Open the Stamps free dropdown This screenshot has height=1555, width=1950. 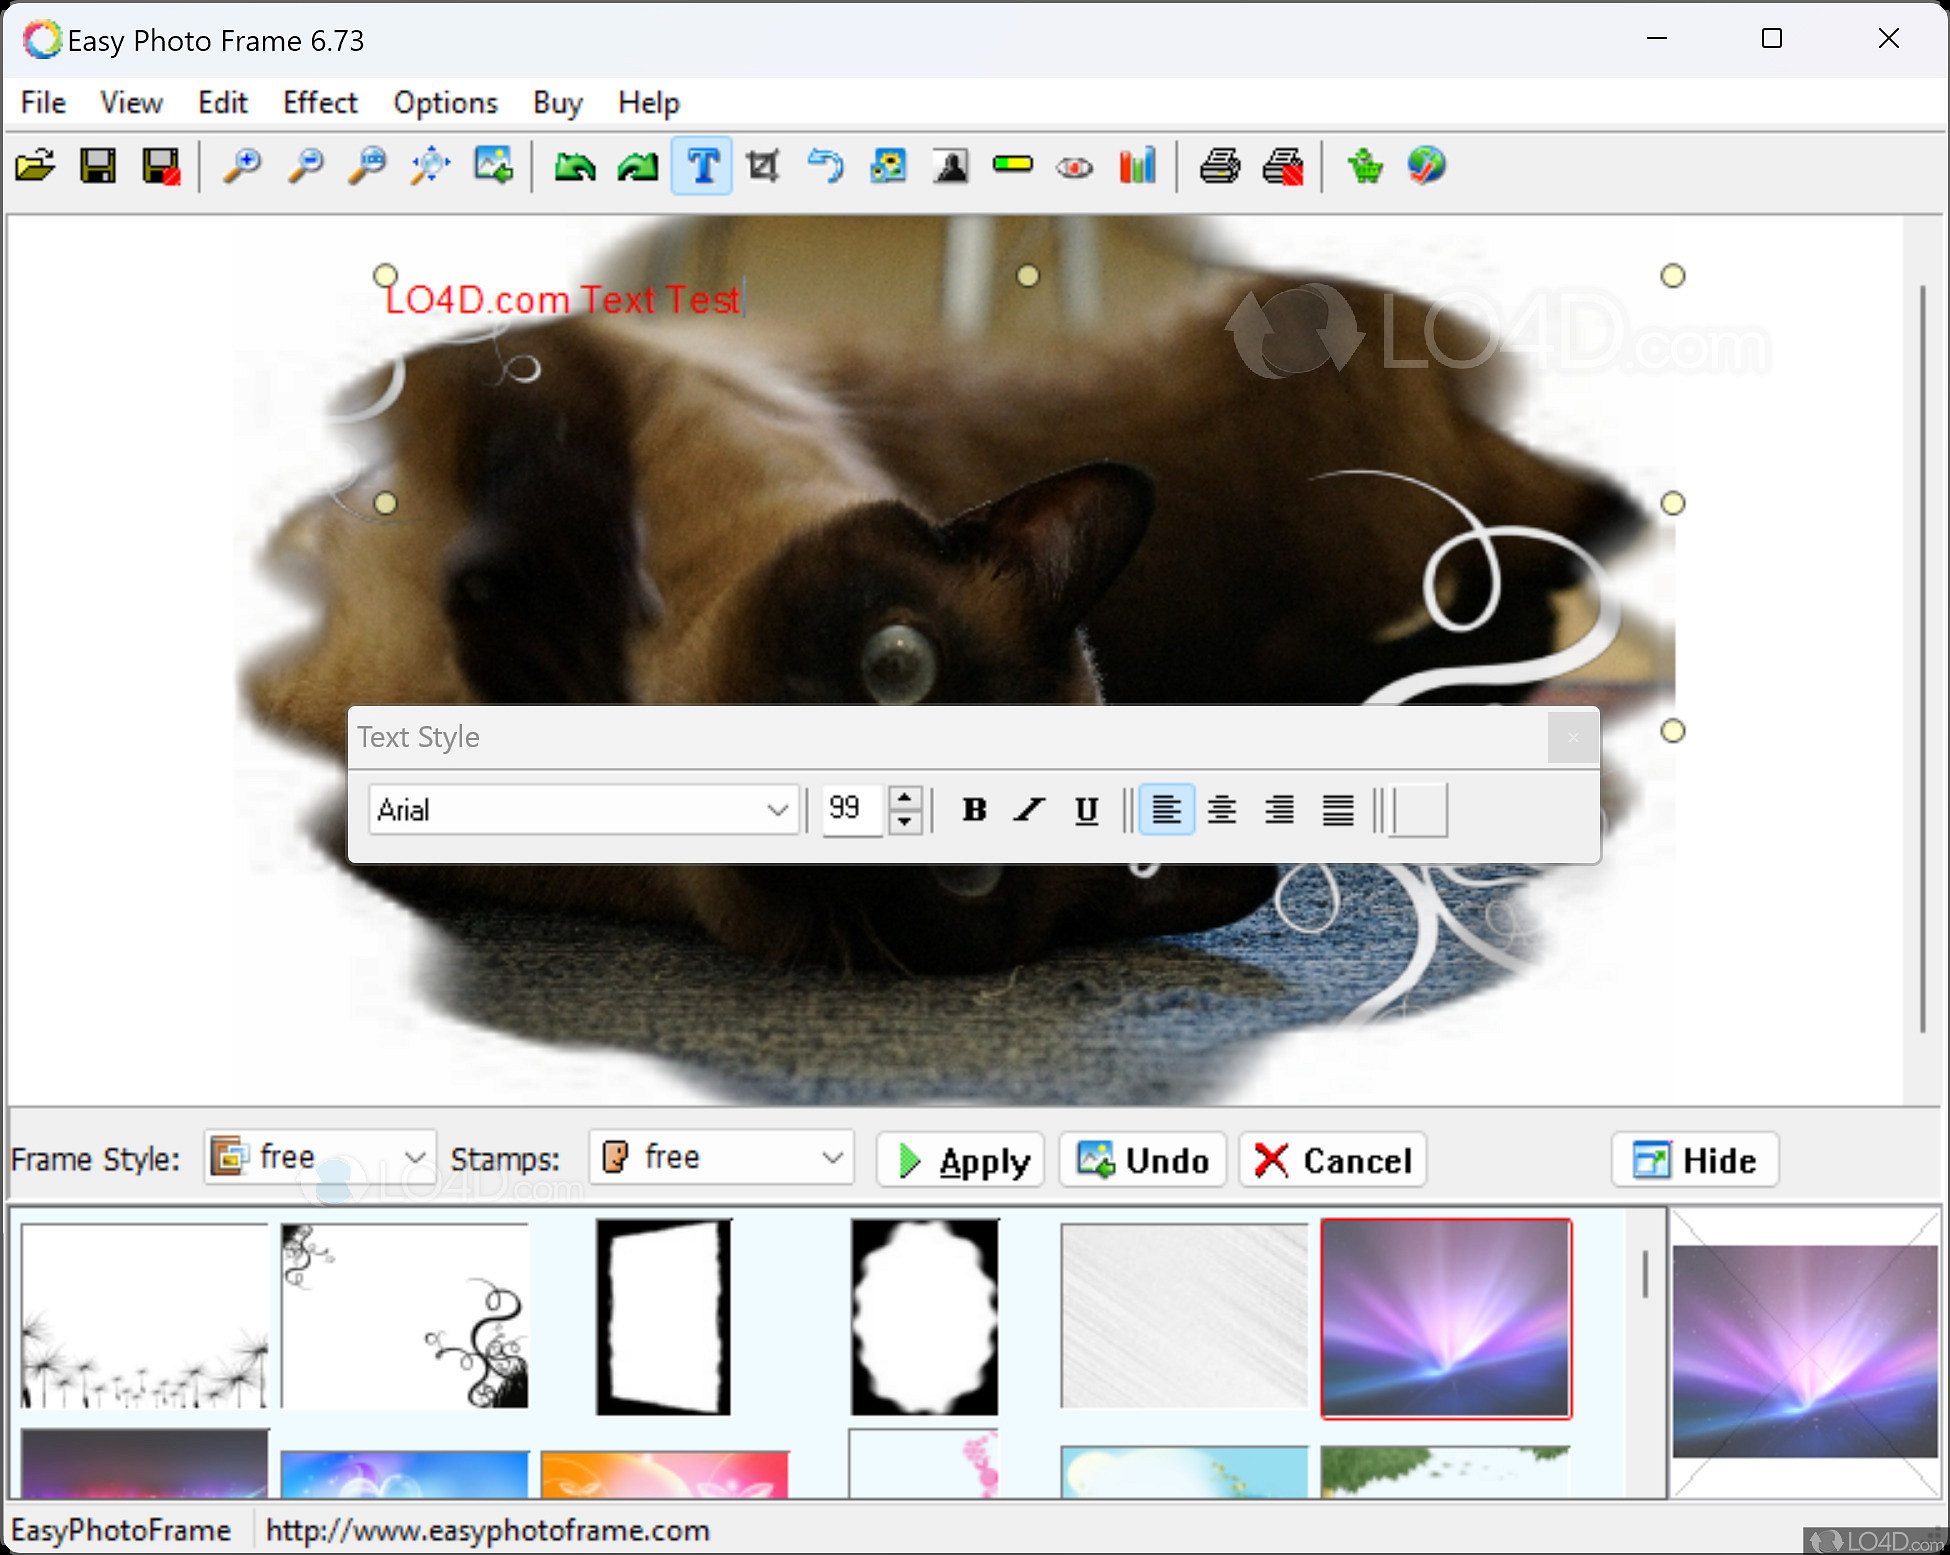pos(721,1158)
